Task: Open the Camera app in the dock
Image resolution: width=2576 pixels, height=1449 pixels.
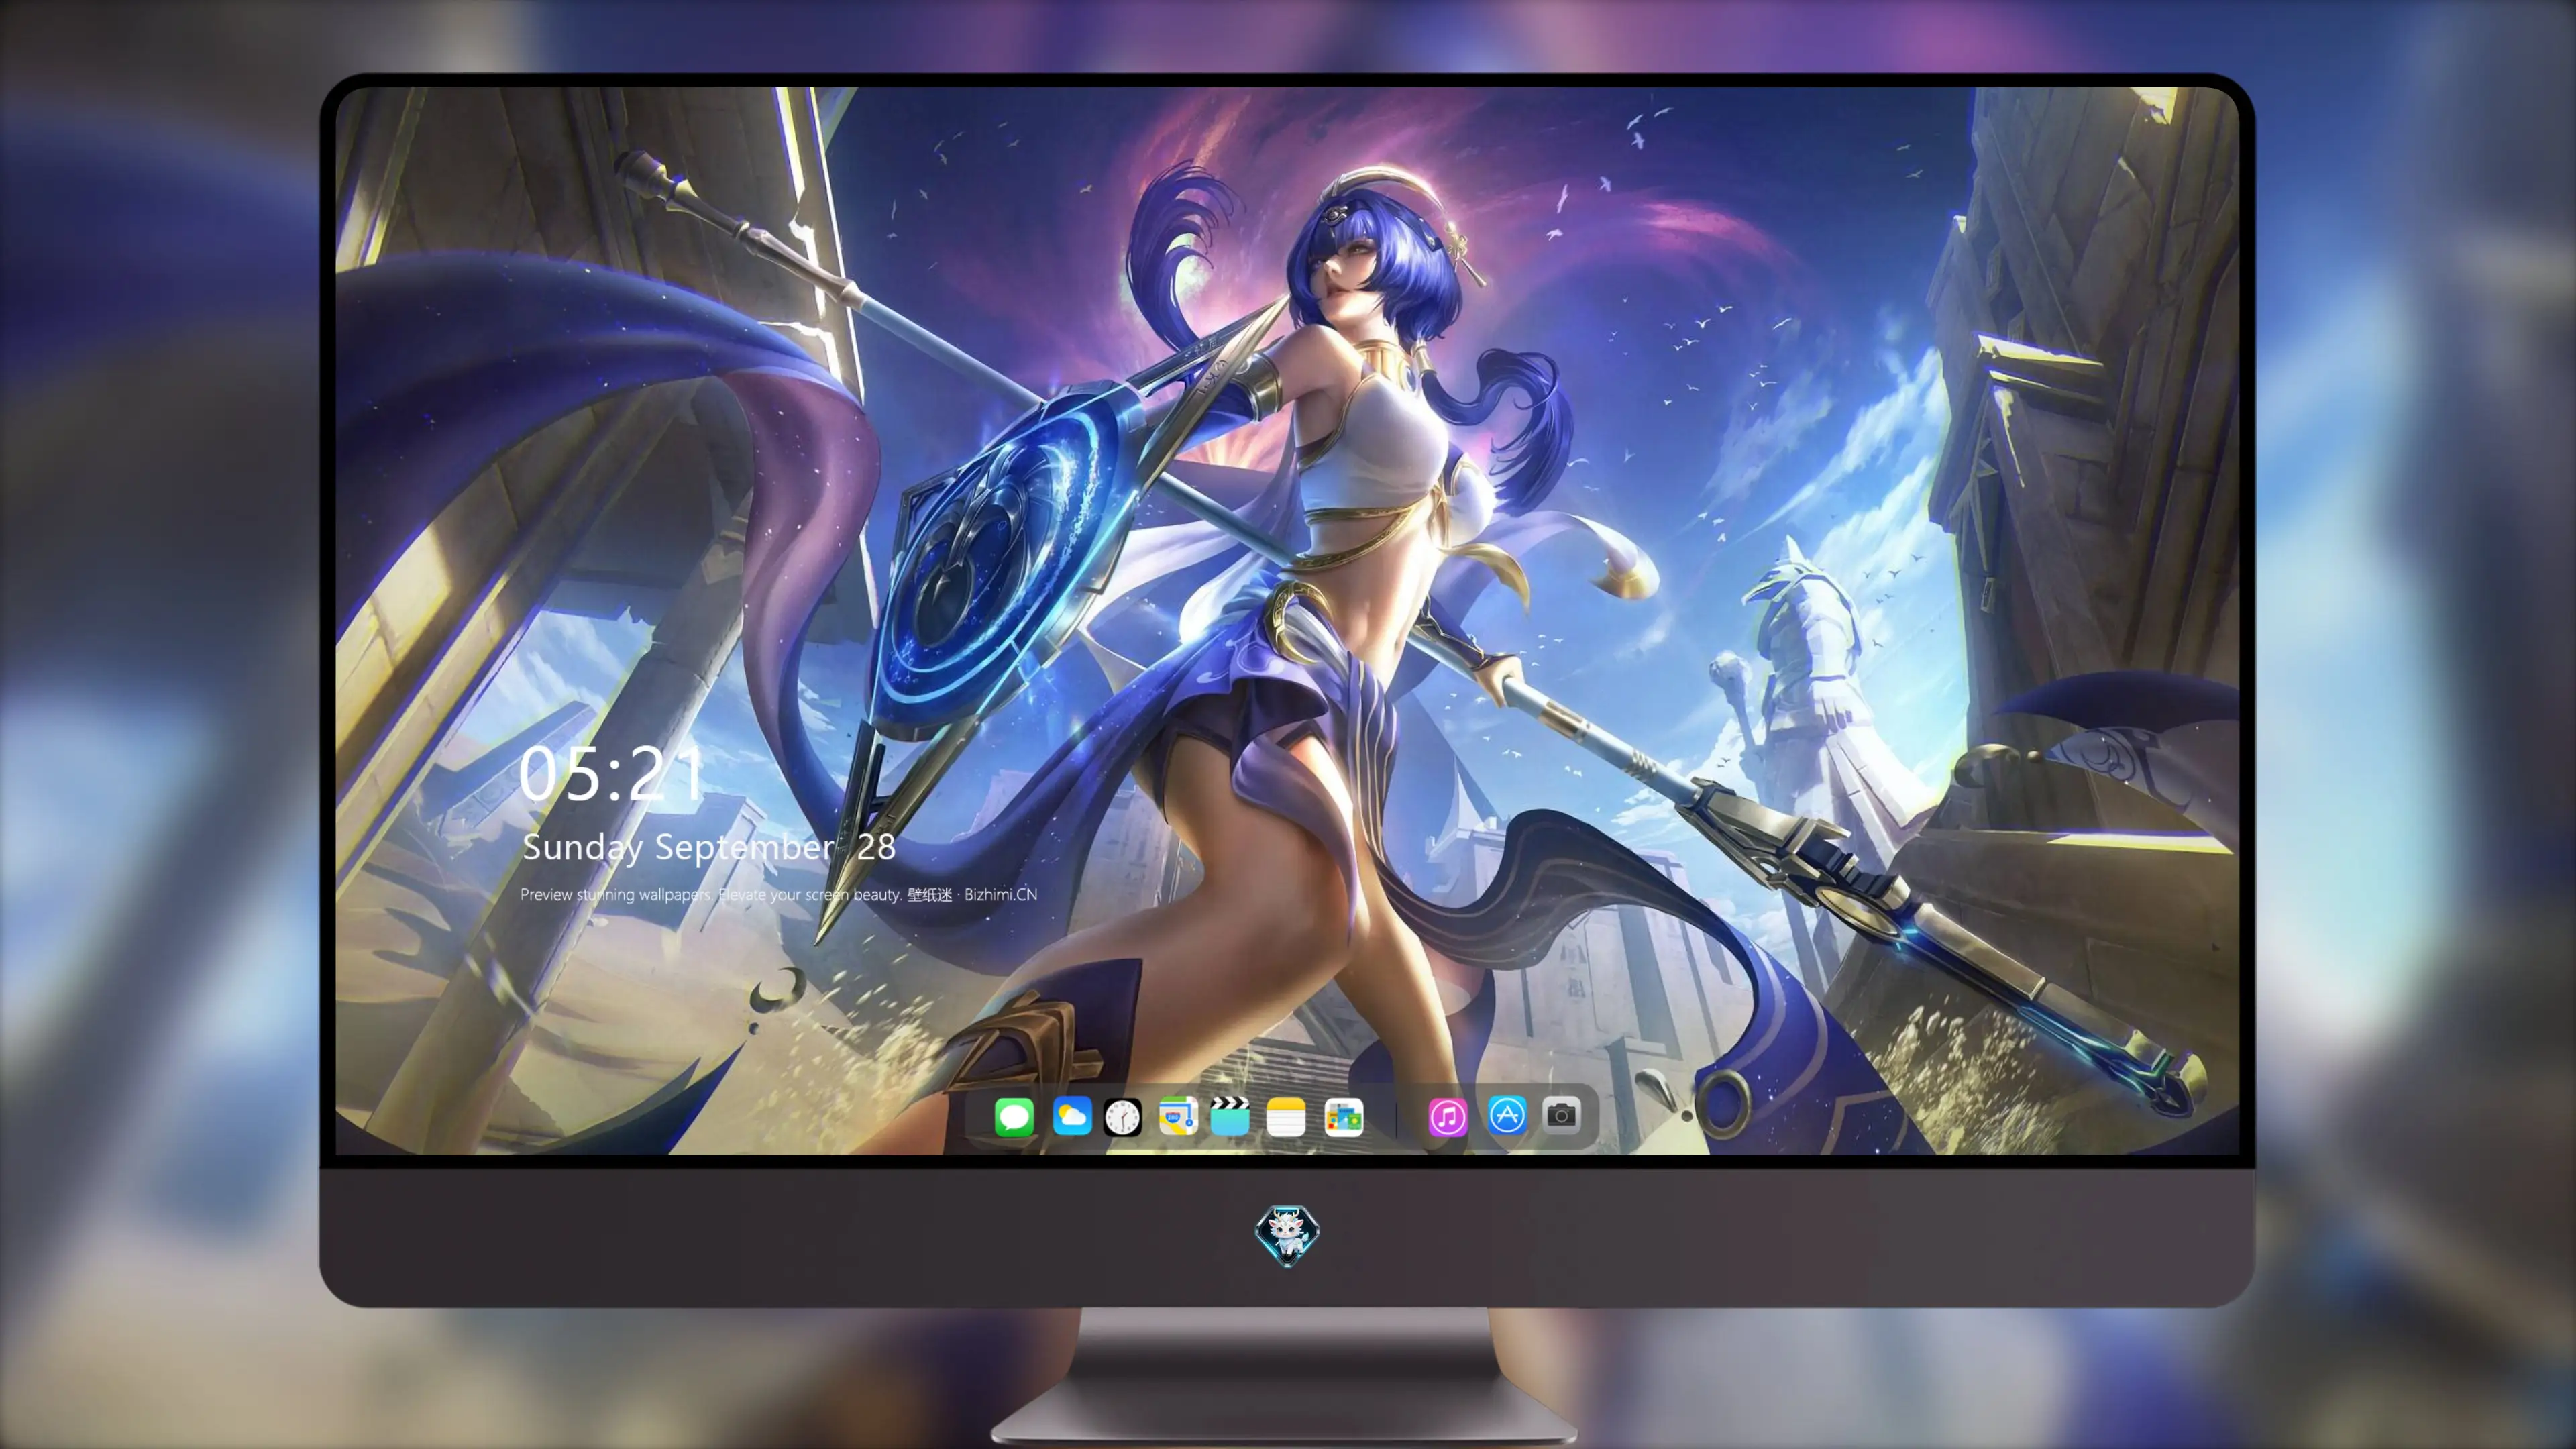Action: coord(1562,1115)
